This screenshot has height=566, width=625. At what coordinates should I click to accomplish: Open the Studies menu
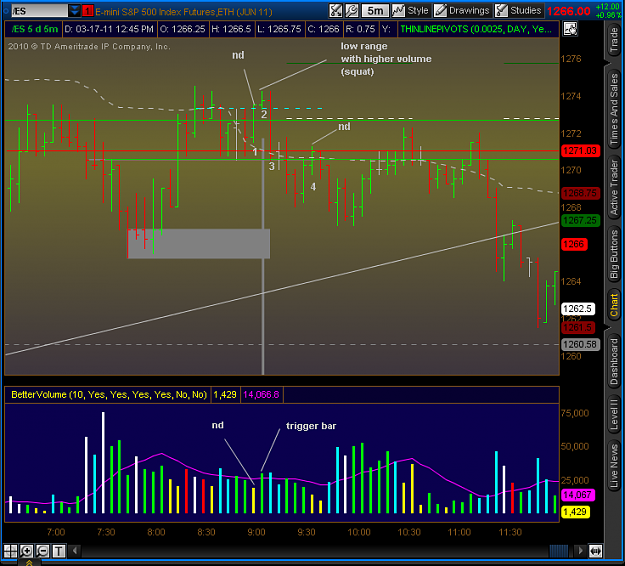[x=518, y=10]
